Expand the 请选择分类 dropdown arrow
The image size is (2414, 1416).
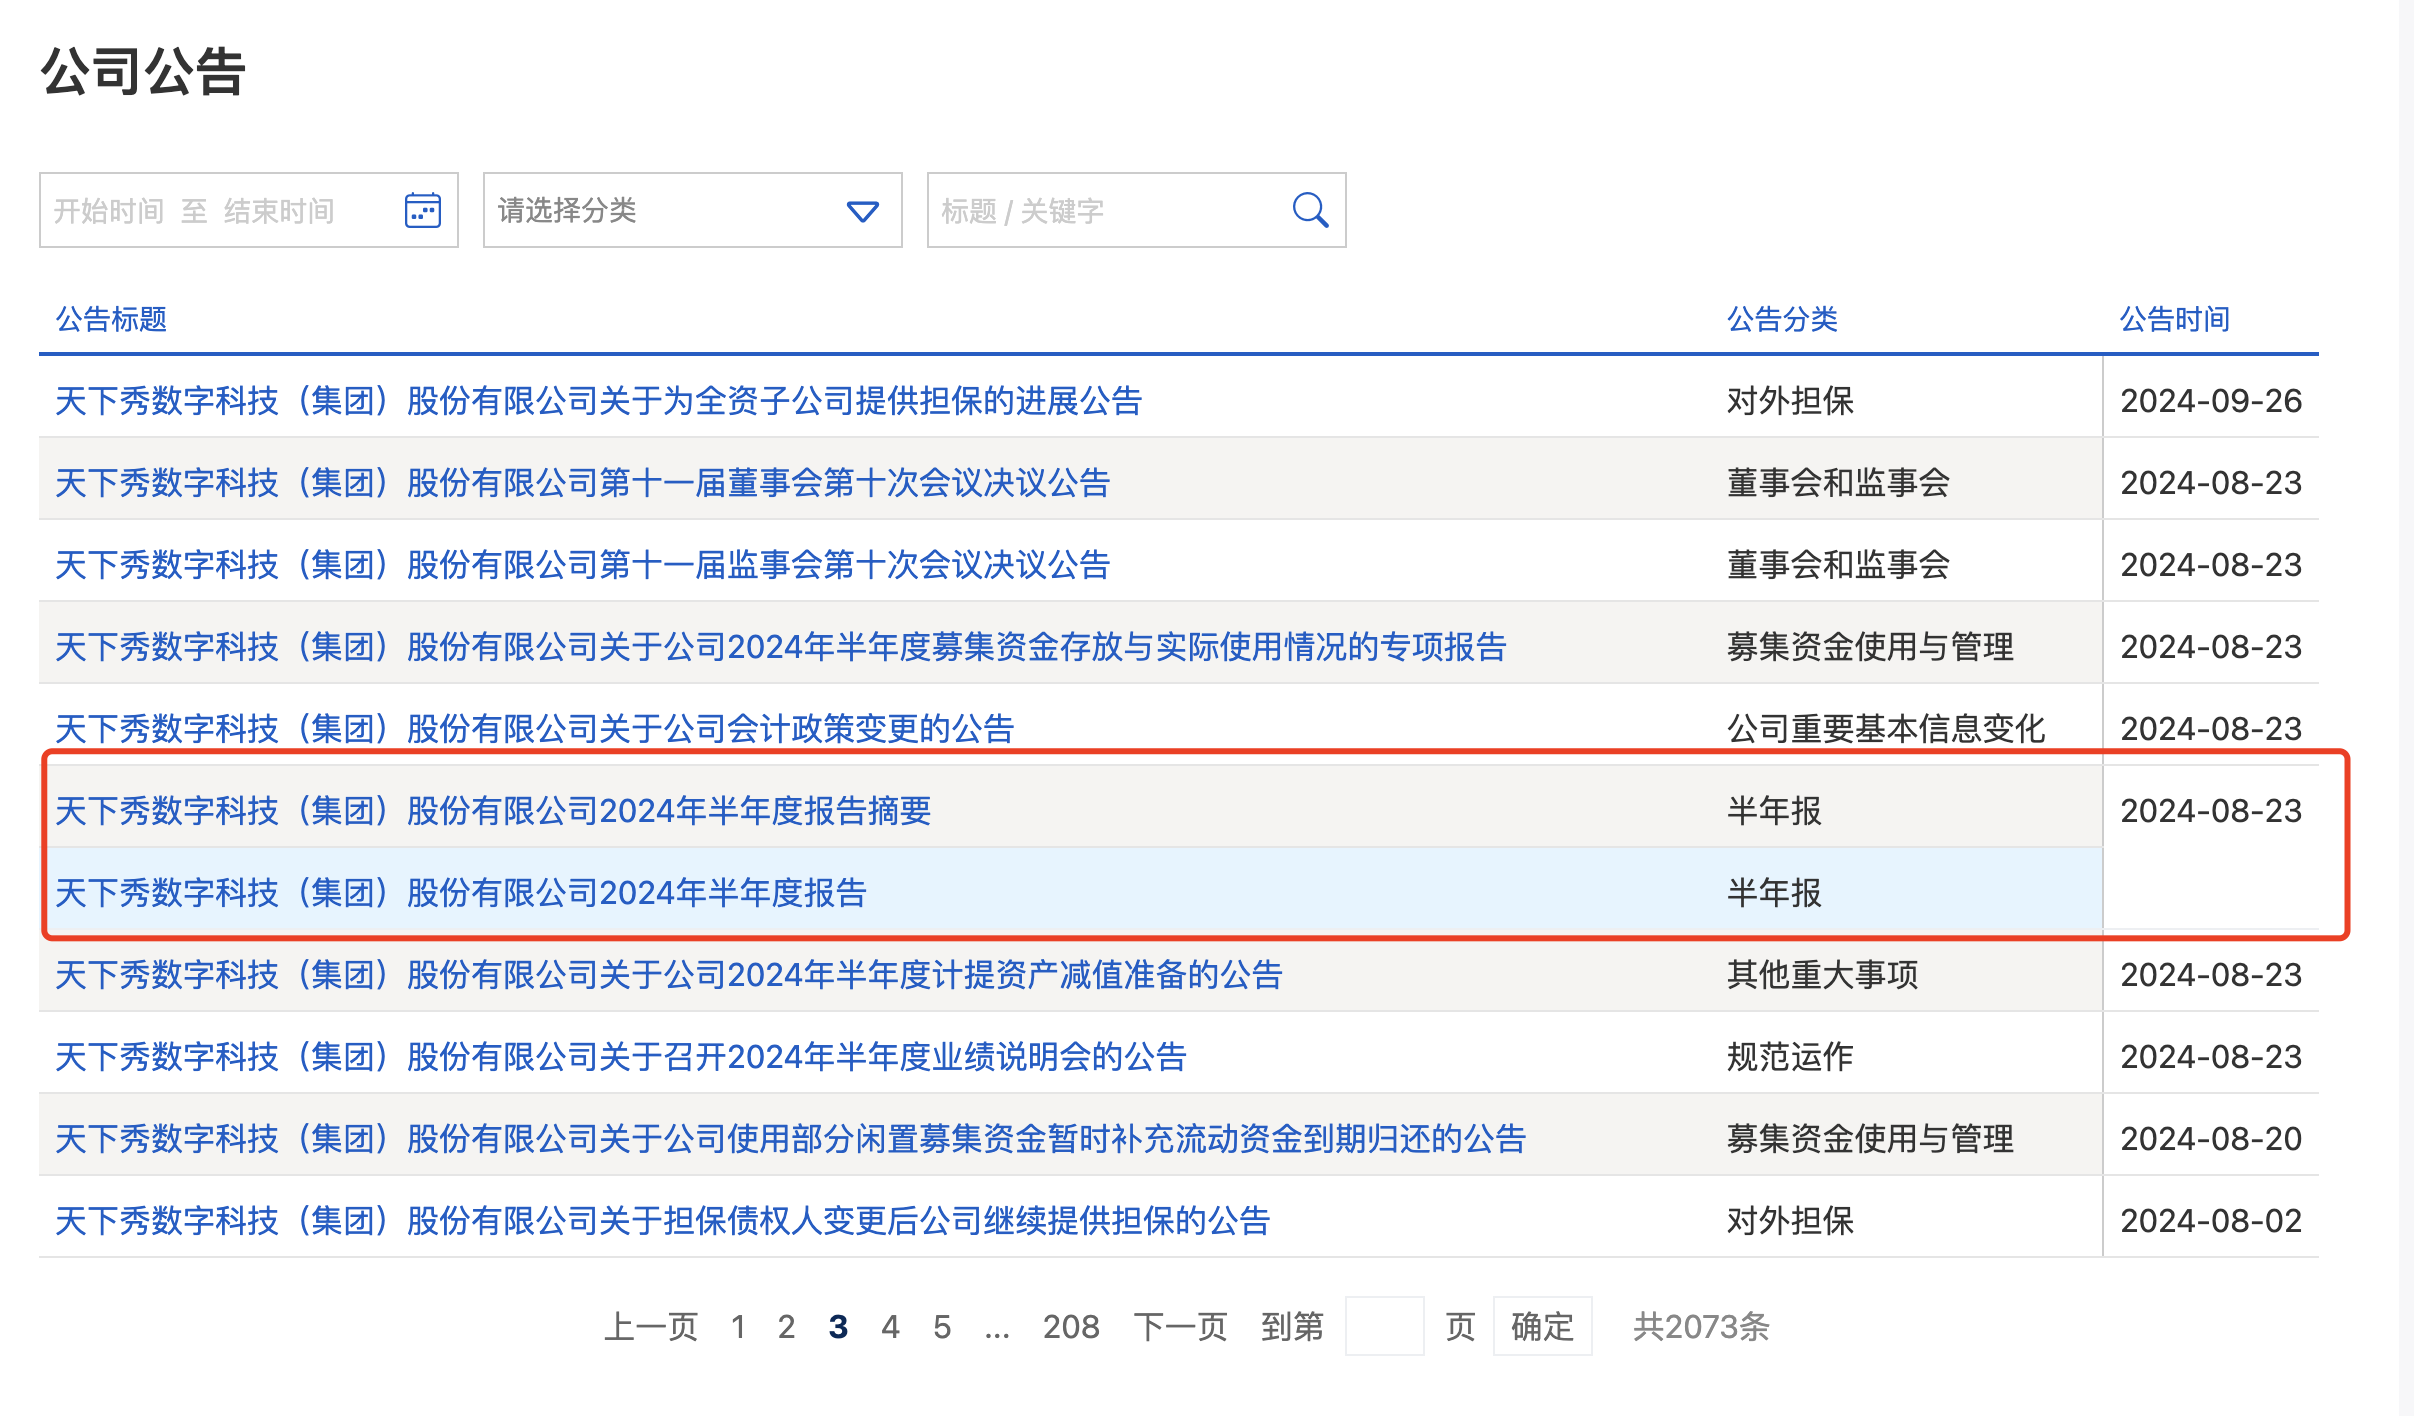click(862, 211)
